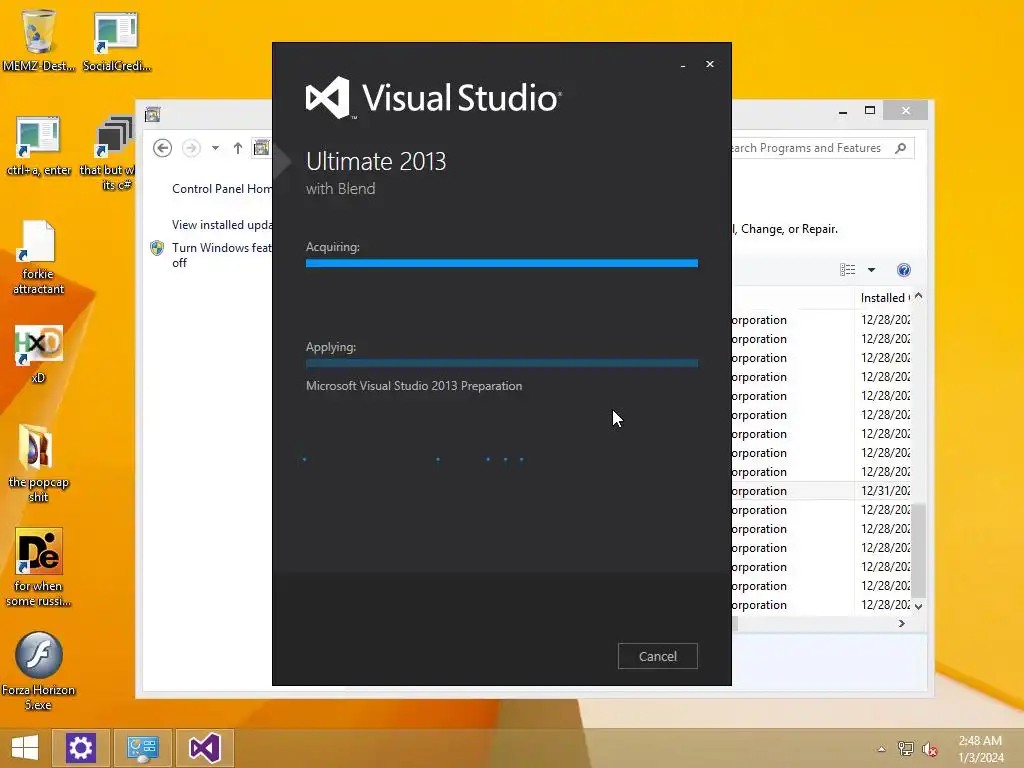
Task: Change the view layout icon in Programs list
Action: pyautogui.click(x=848, y=270)
